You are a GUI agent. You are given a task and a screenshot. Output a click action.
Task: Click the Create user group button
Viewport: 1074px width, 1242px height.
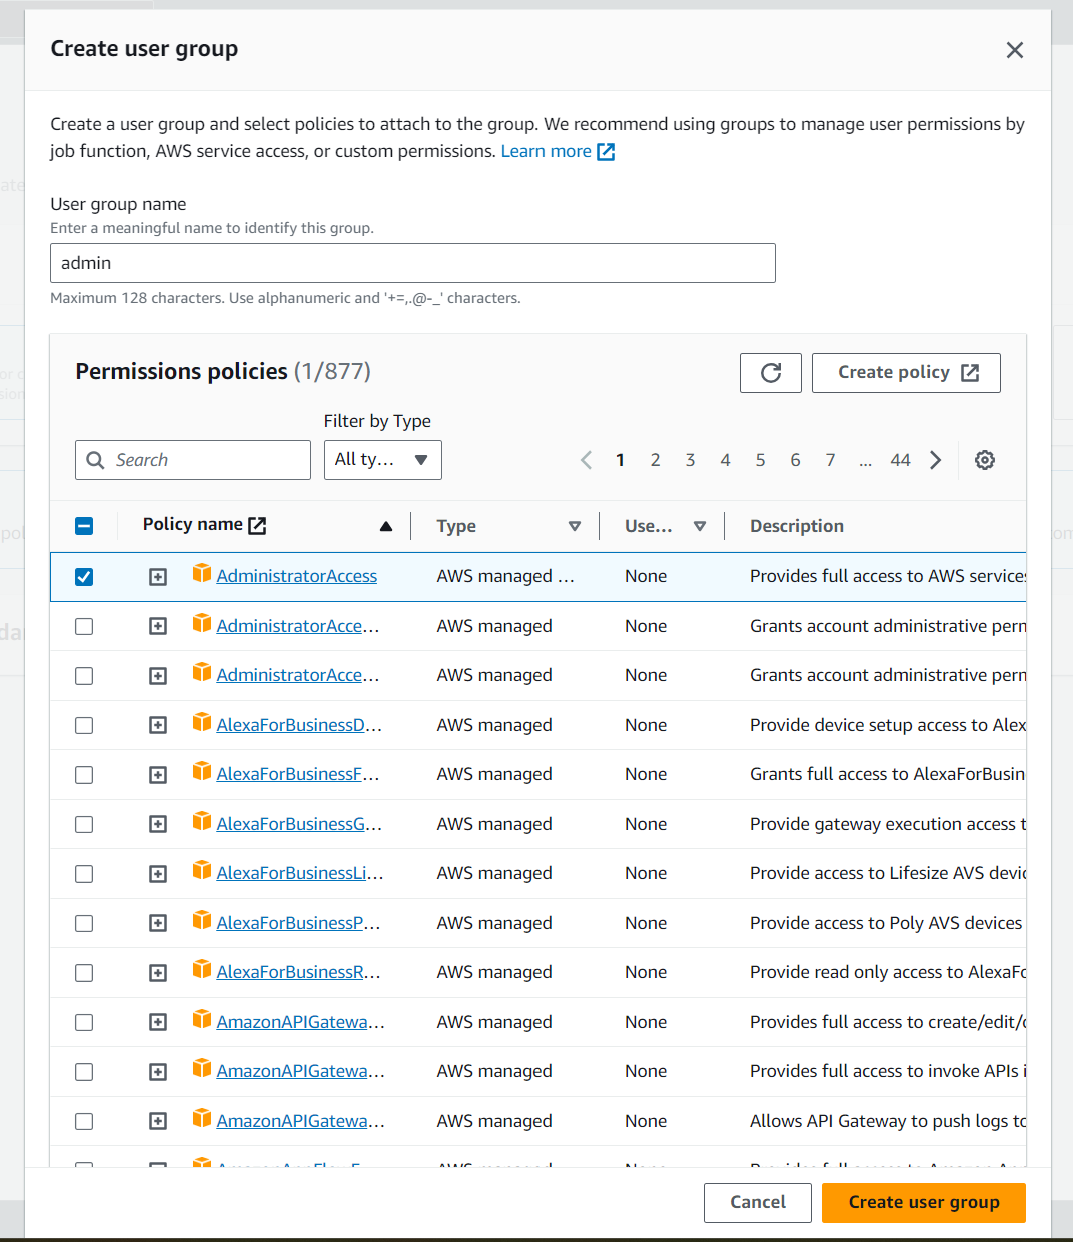click(x=924, y=1203)
